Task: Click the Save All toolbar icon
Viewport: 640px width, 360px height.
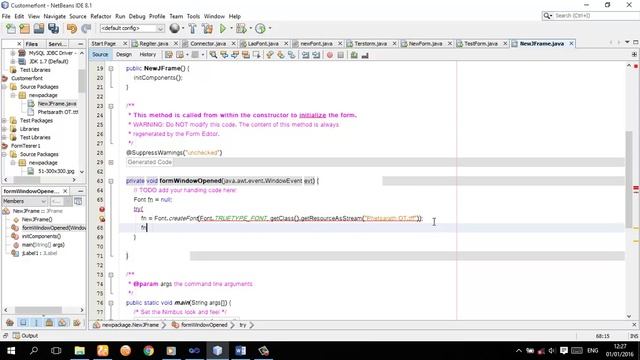Action: tap(53, 29)
